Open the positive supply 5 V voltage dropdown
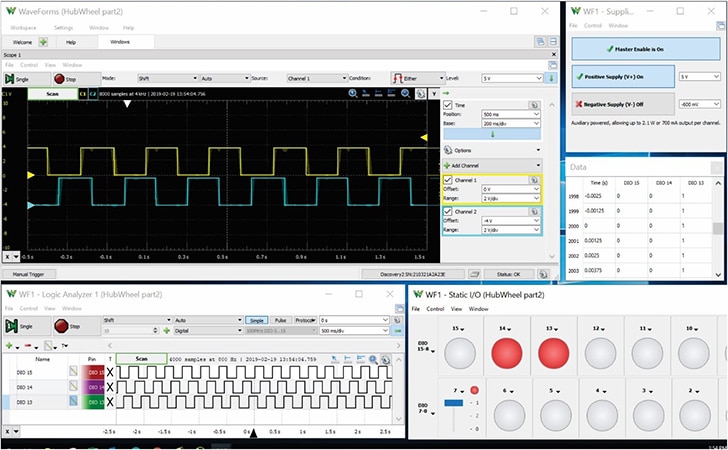The height and width of the screenshot is (450, 728). (x=698, y=76)
